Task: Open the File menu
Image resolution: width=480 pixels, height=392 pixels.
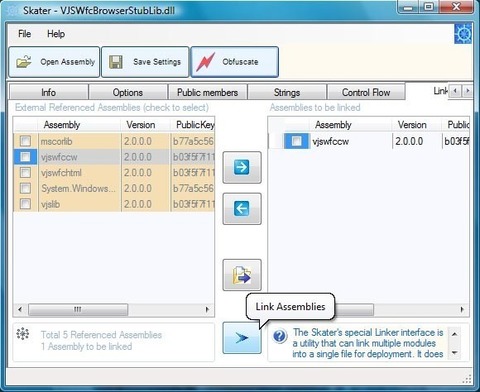Action: pyautogui.click(x=25, y=34)
